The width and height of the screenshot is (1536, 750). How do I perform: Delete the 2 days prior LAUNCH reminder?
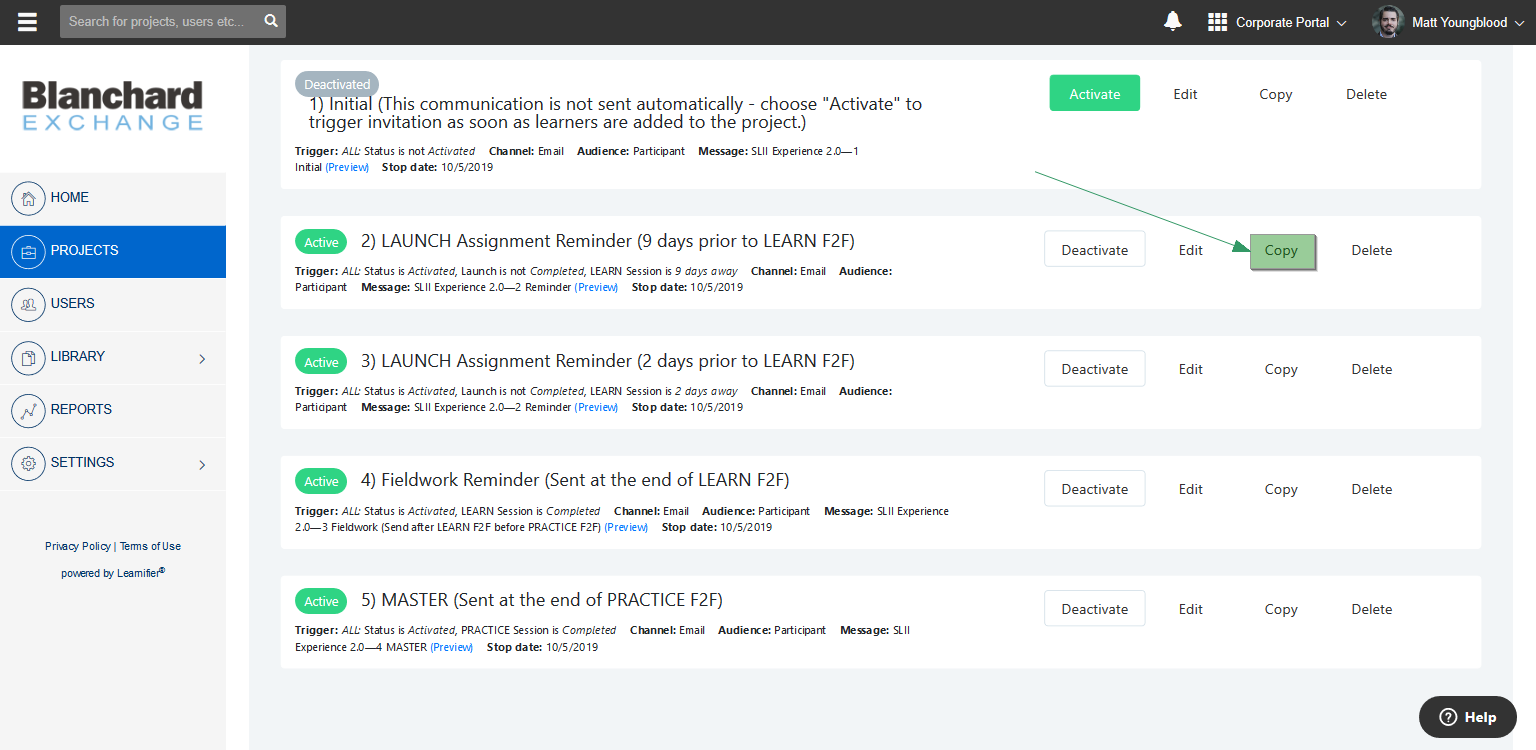(1371, 369)
